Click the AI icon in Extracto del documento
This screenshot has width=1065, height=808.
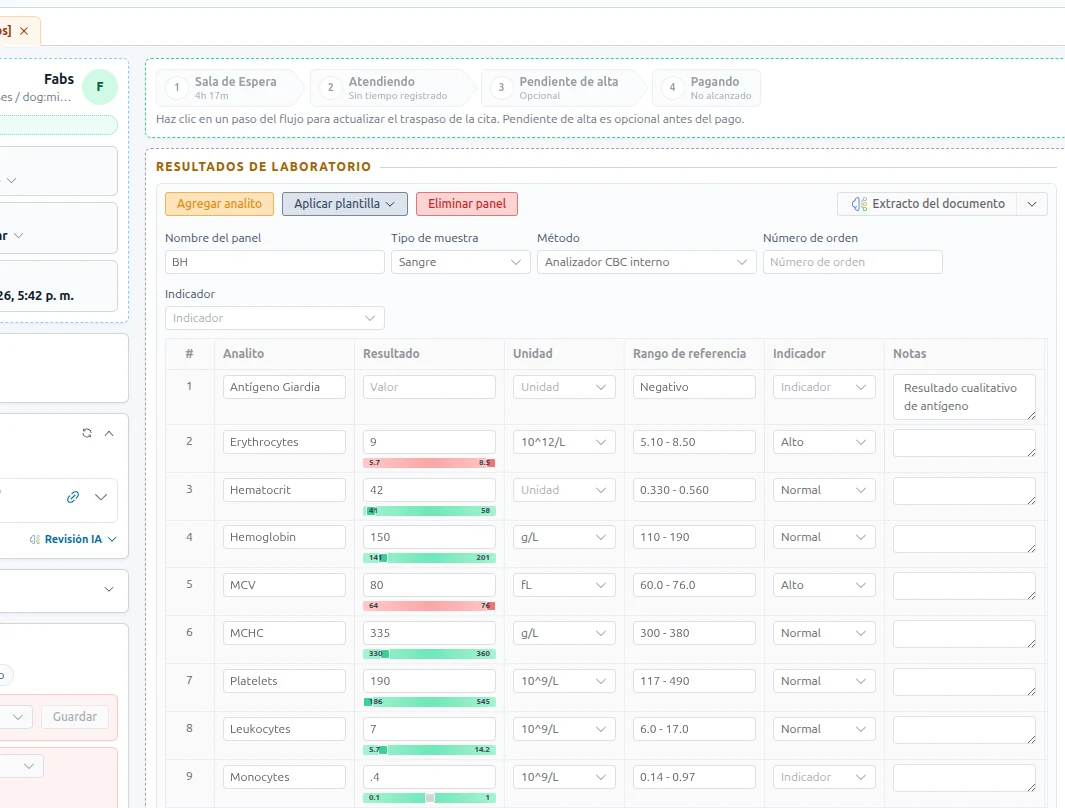tap(859, 204)
